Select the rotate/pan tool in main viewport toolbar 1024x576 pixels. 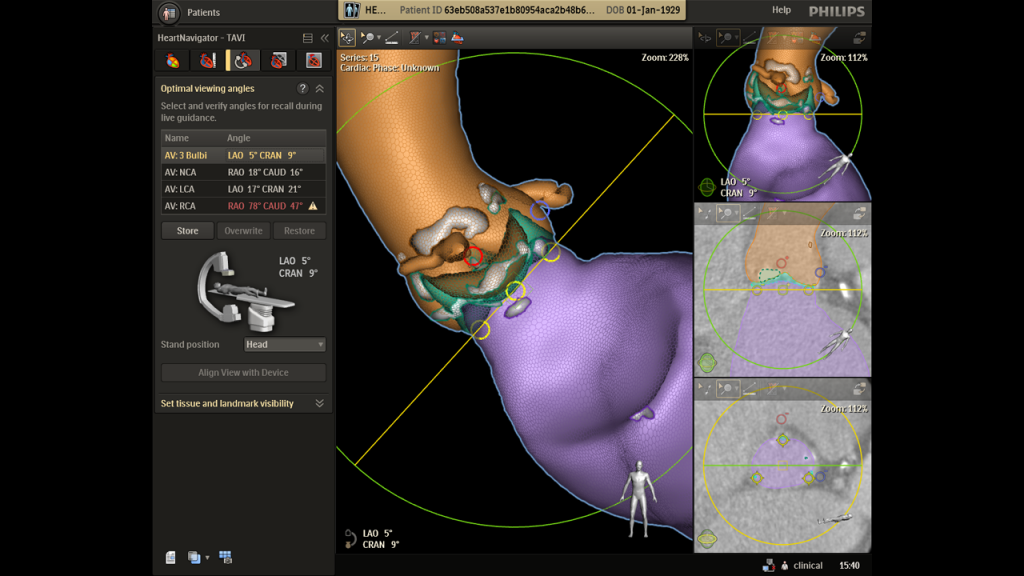point(347,38)
